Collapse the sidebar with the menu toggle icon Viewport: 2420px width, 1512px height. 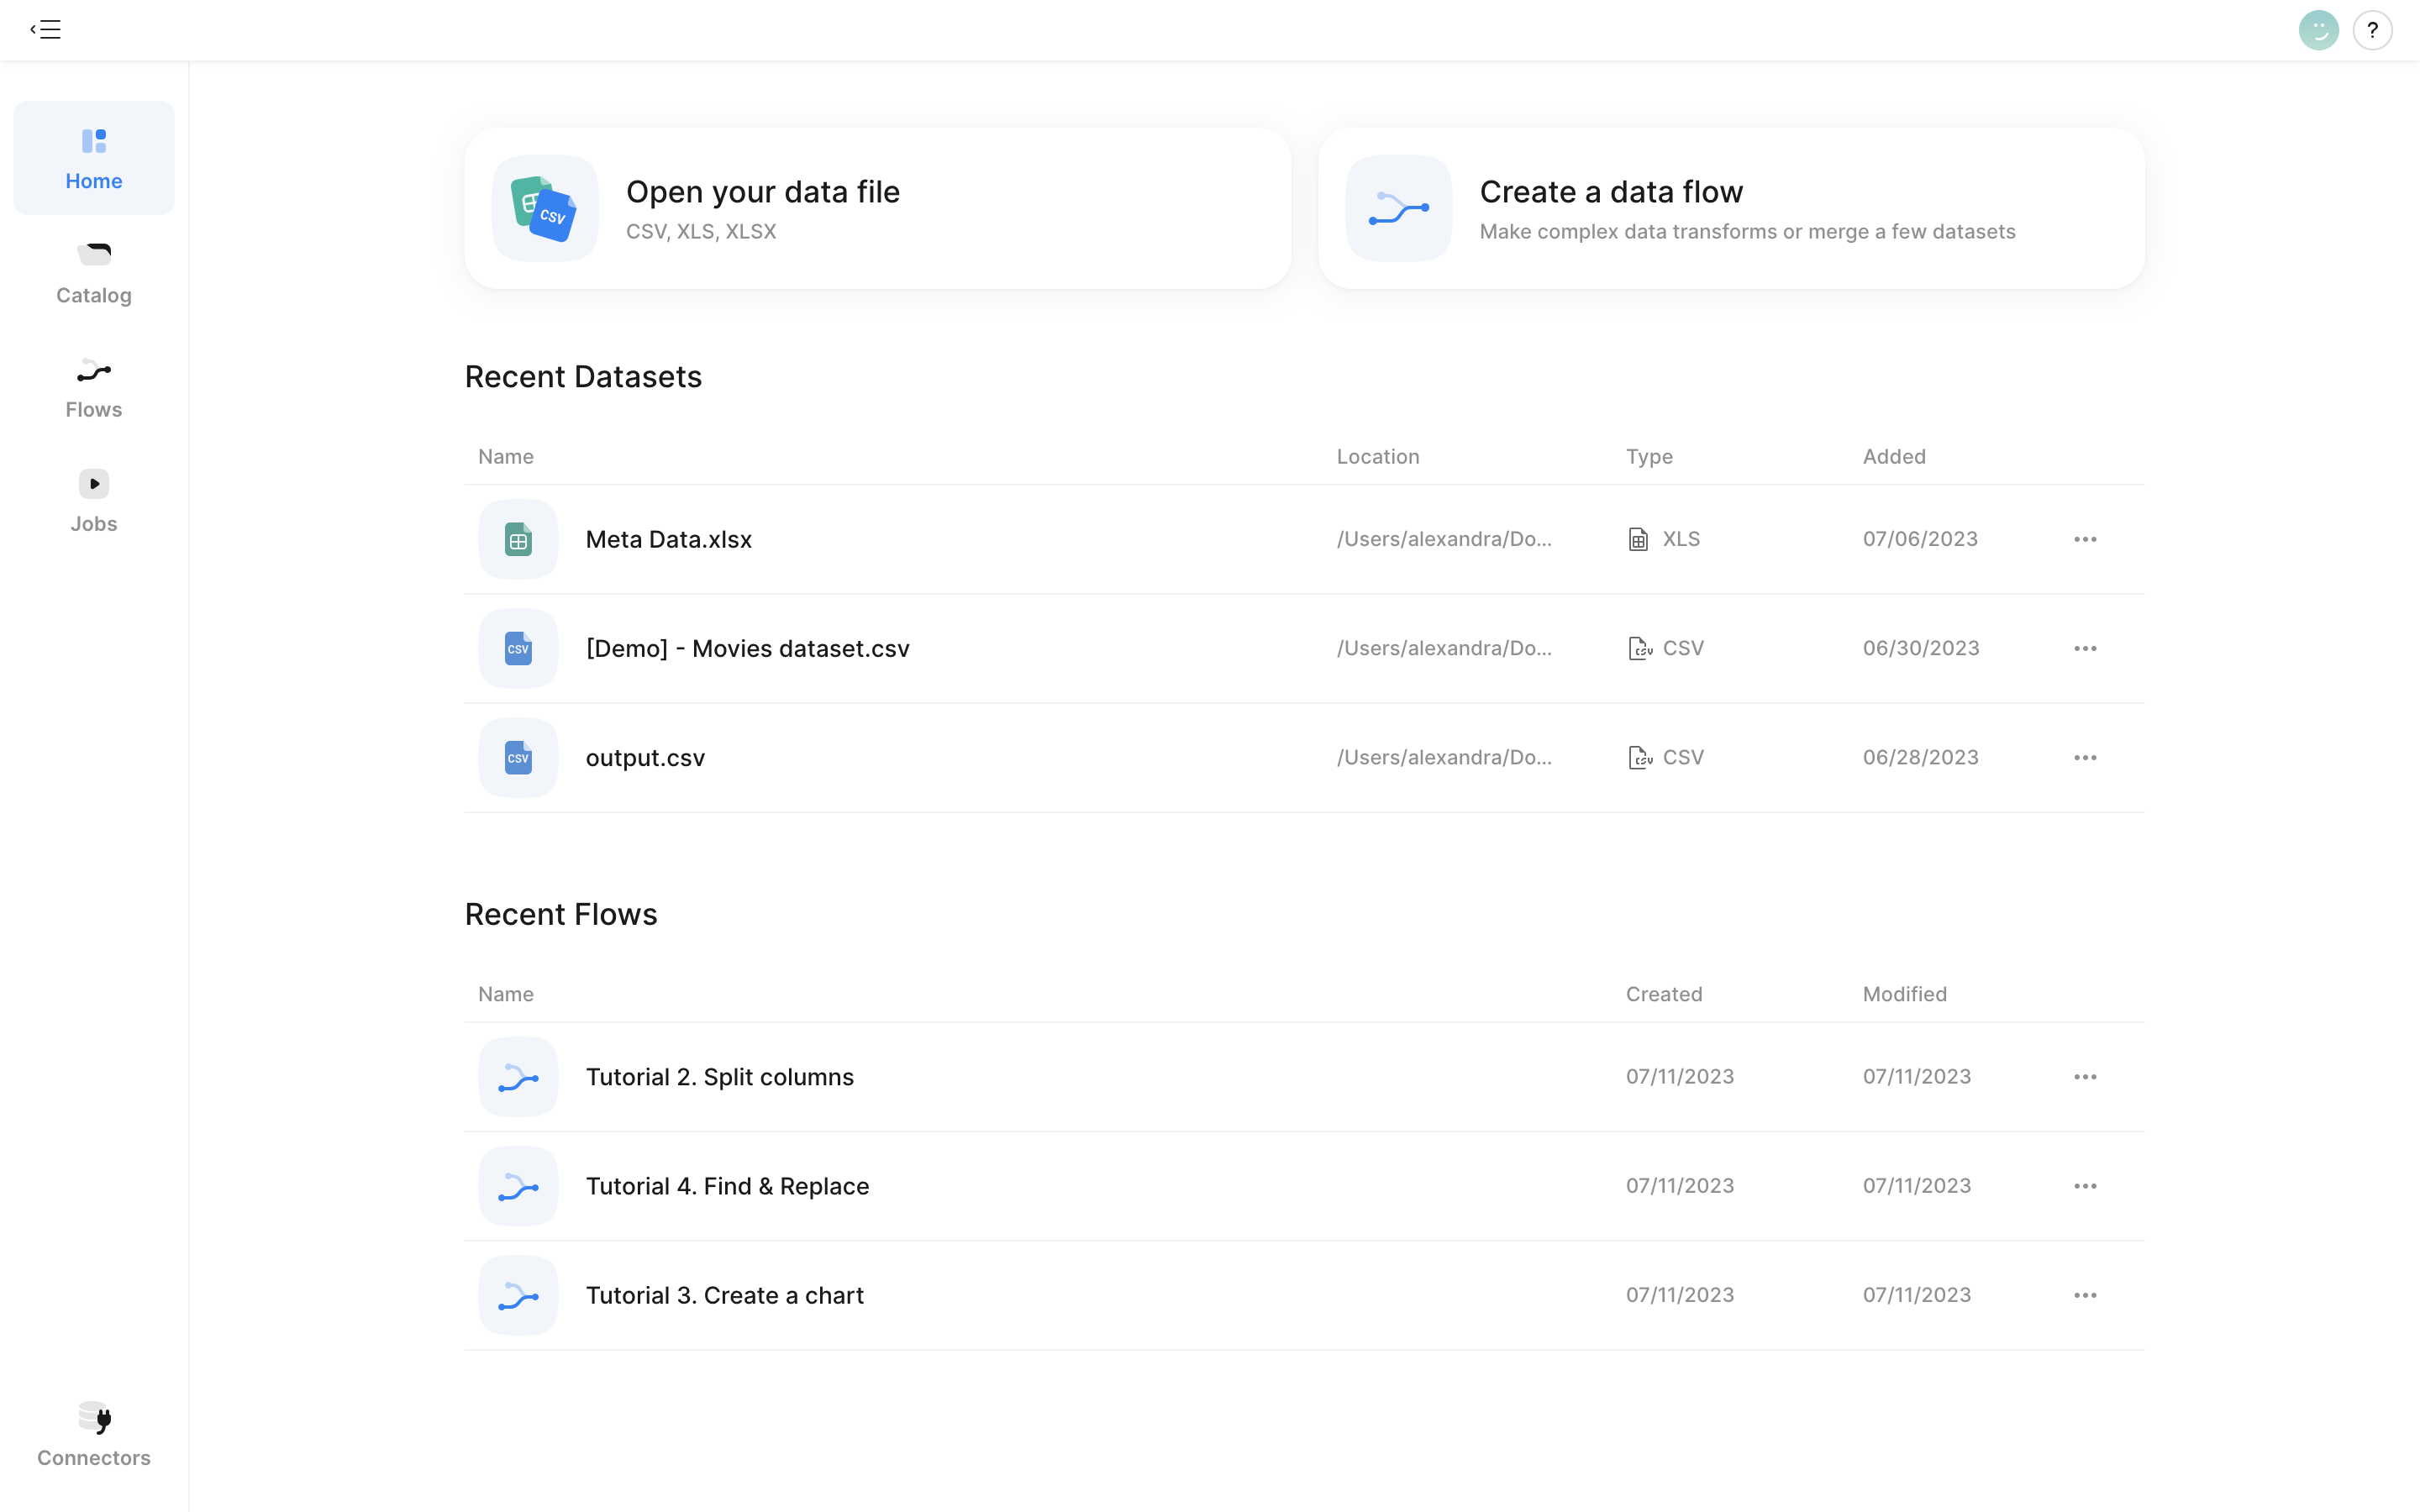(x=46, y=30)
